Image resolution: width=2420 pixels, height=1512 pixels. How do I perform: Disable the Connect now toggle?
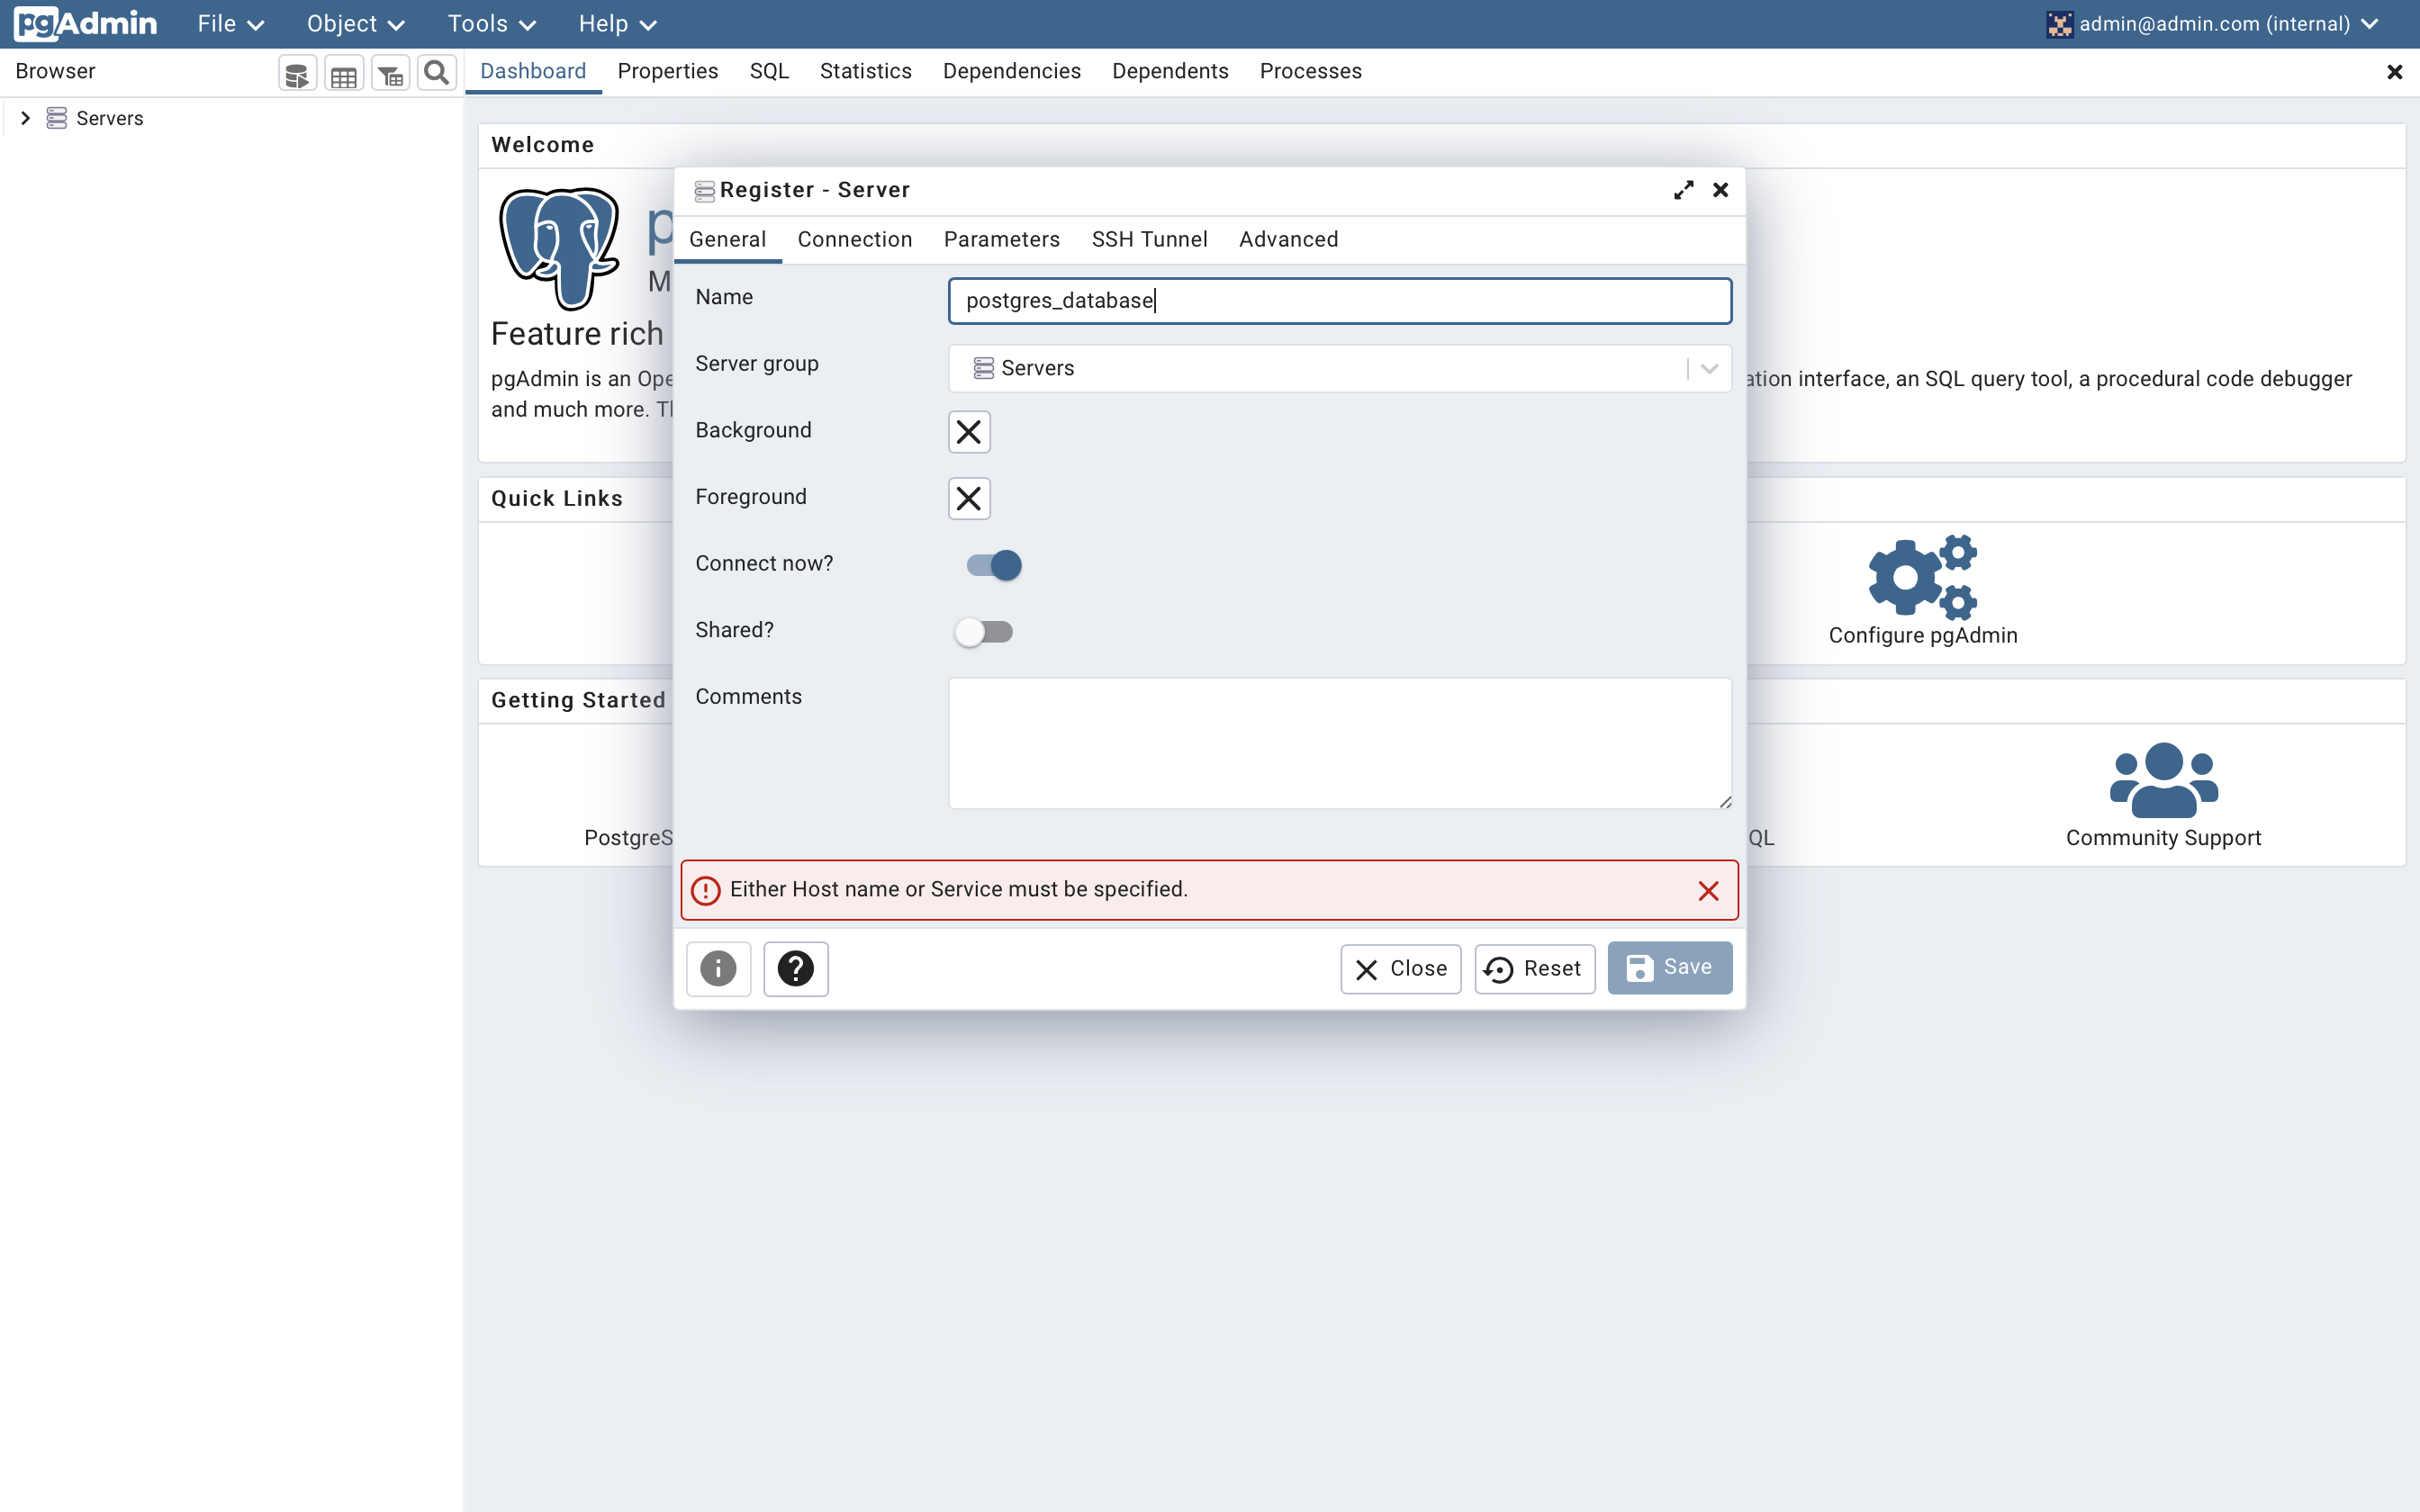click(x=994, y=565)
